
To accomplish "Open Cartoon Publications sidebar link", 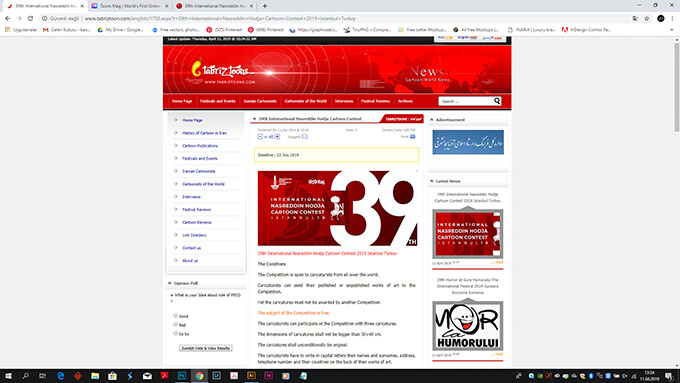I will click(200, 146).
